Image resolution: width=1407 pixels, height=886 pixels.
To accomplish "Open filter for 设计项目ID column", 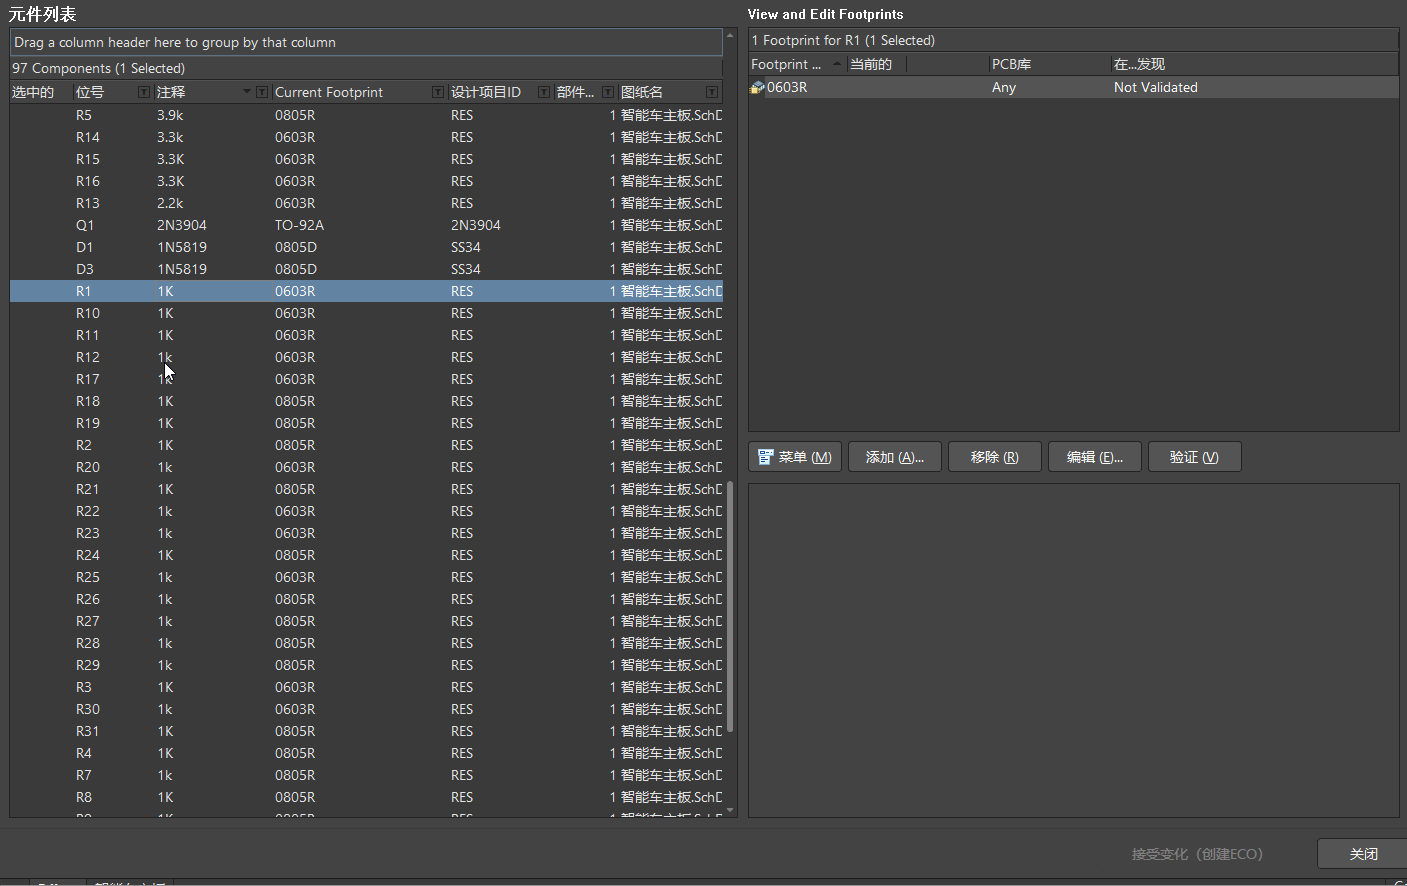I will tap(544, 92).
